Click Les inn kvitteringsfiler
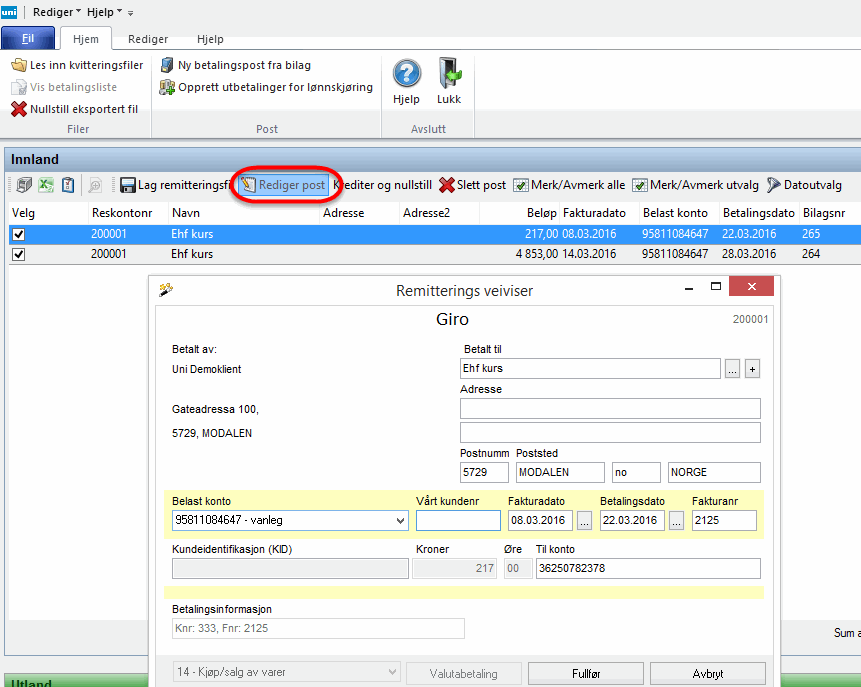Image resolution: width=861 pixels, height=687 pixels. [x=78, y=65]
